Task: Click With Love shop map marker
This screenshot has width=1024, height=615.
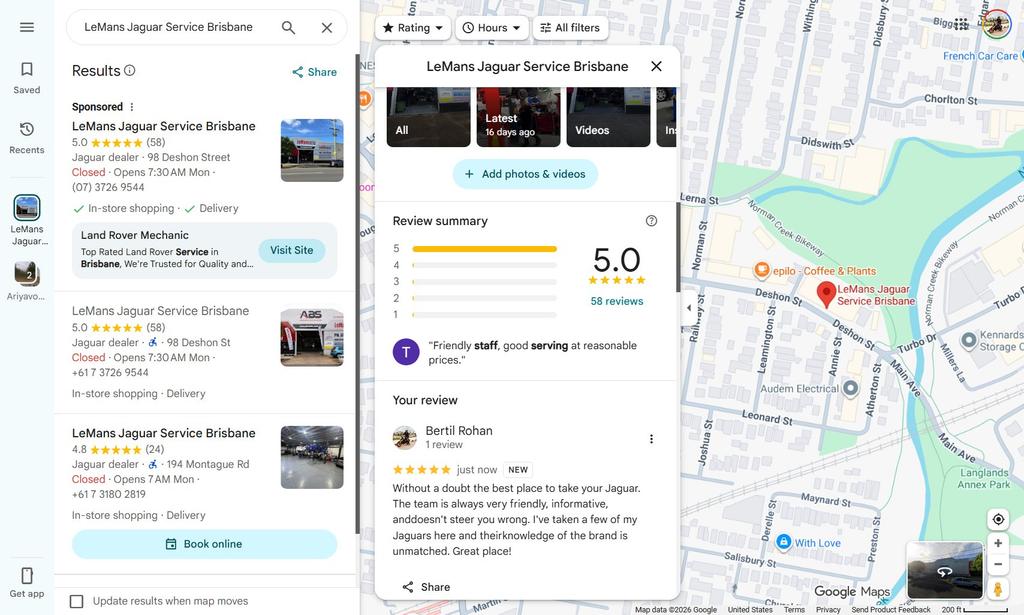Action: pyautogui.click(x=783, y=542)
